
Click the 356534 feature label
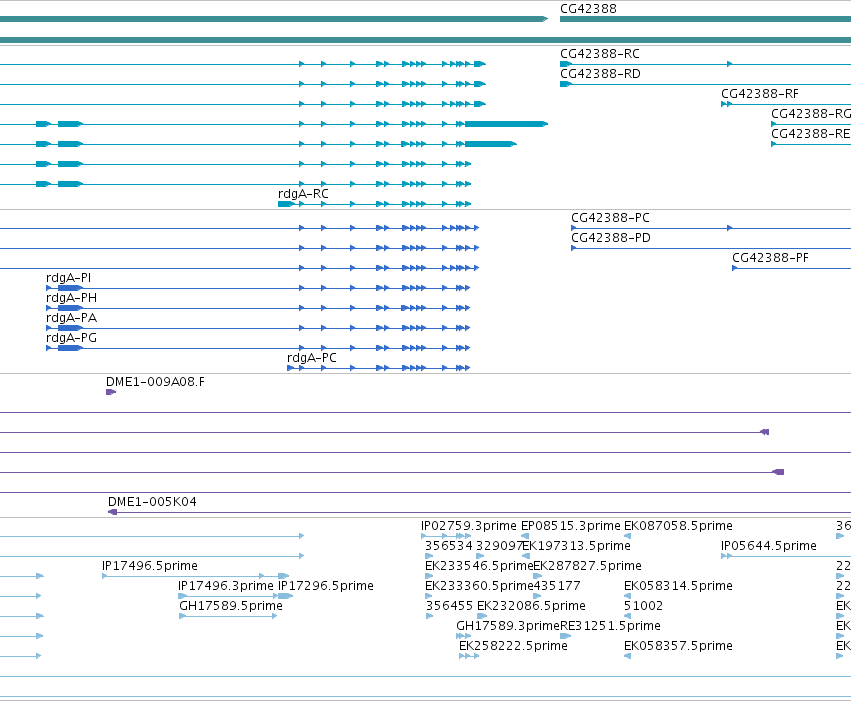[449, 546]
